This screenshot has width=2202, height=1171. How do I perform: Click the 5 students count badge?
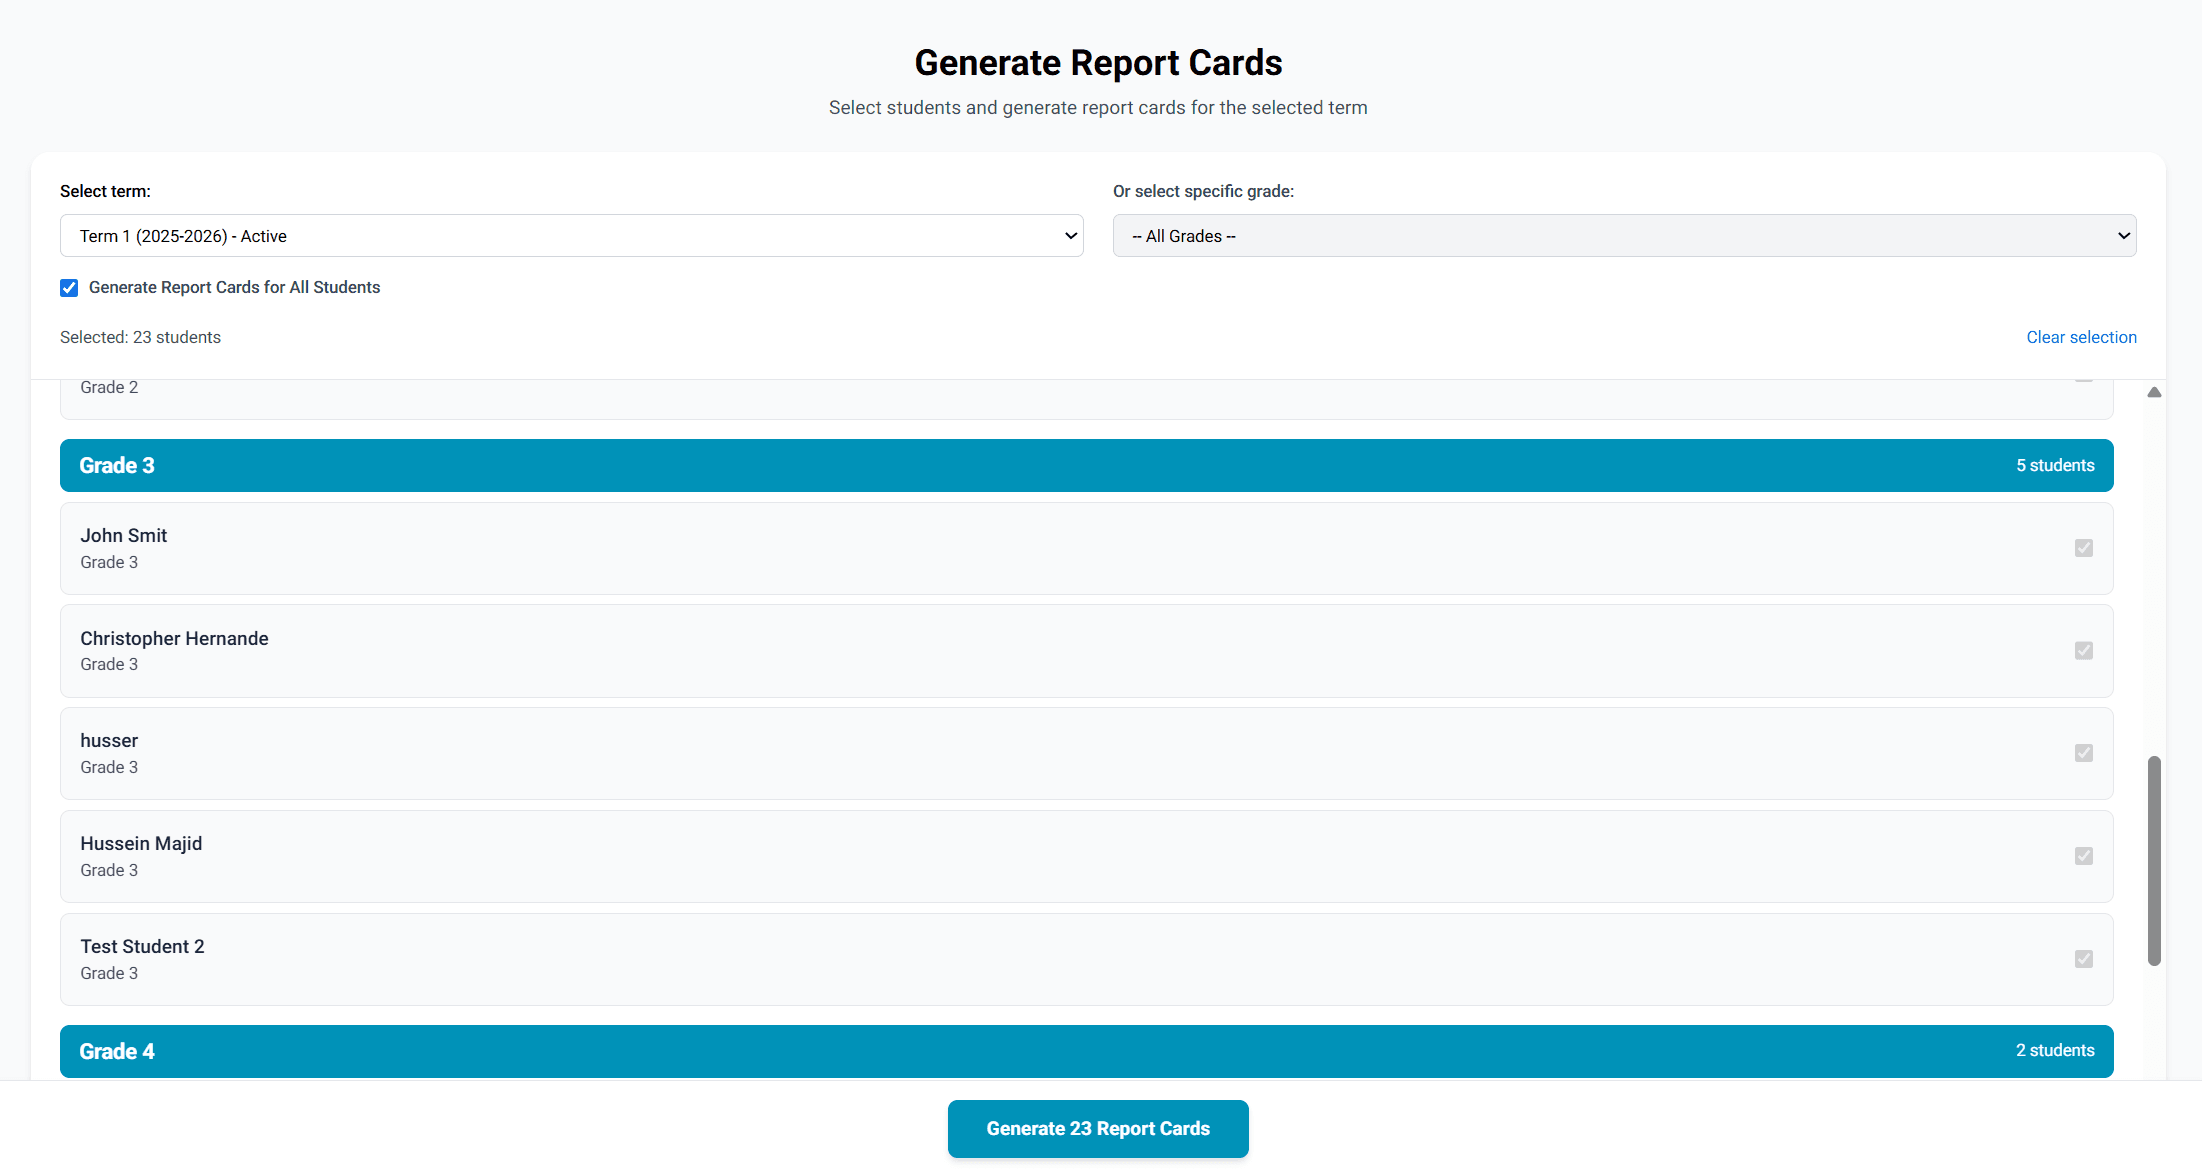pos(2054,466)
